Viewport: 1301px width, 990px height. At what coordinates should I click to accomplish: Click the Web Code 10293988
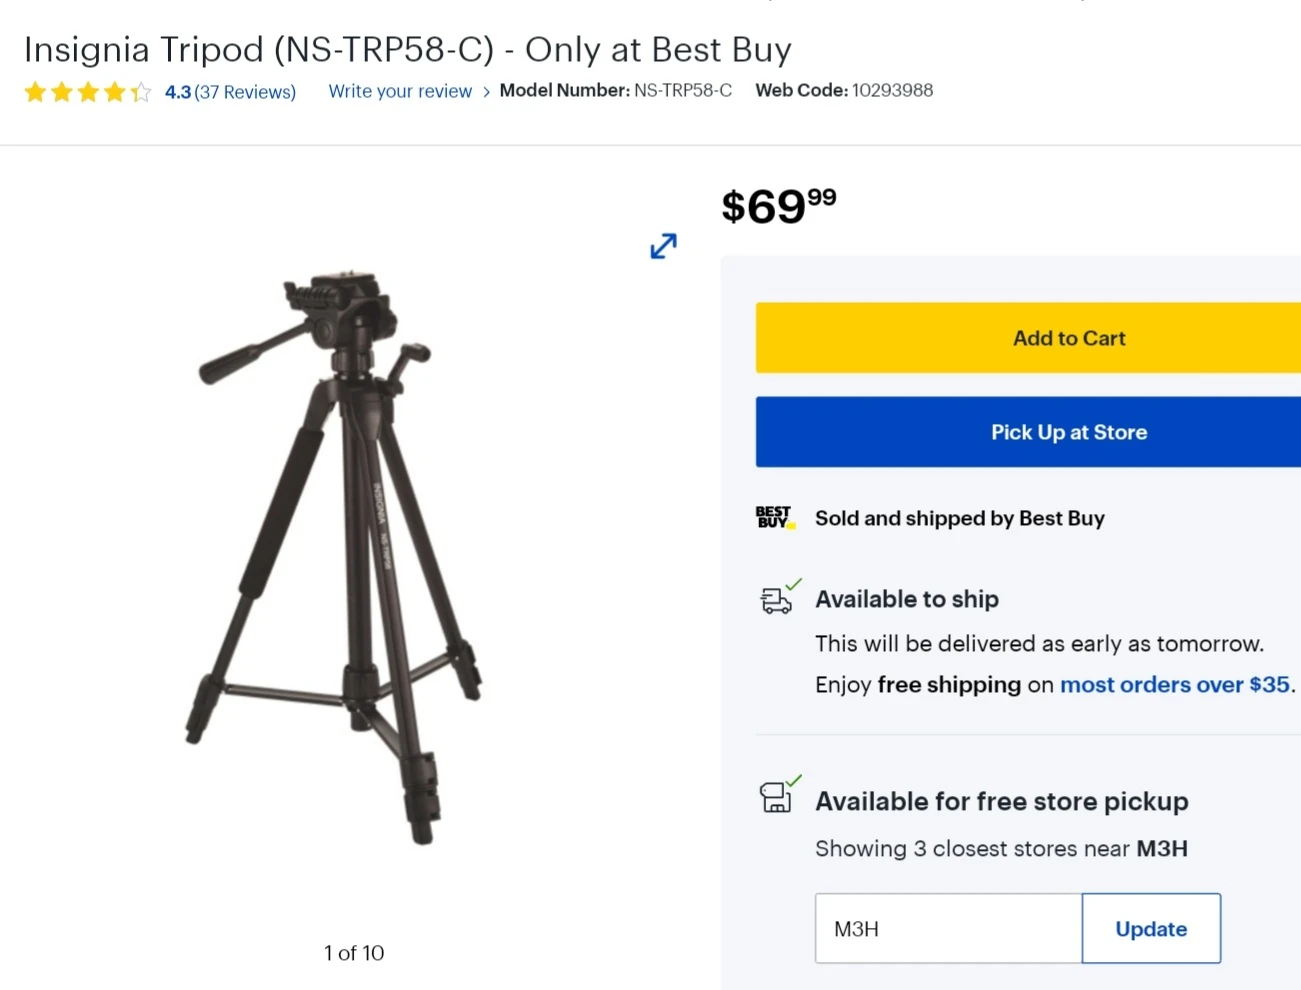point(892,90)
